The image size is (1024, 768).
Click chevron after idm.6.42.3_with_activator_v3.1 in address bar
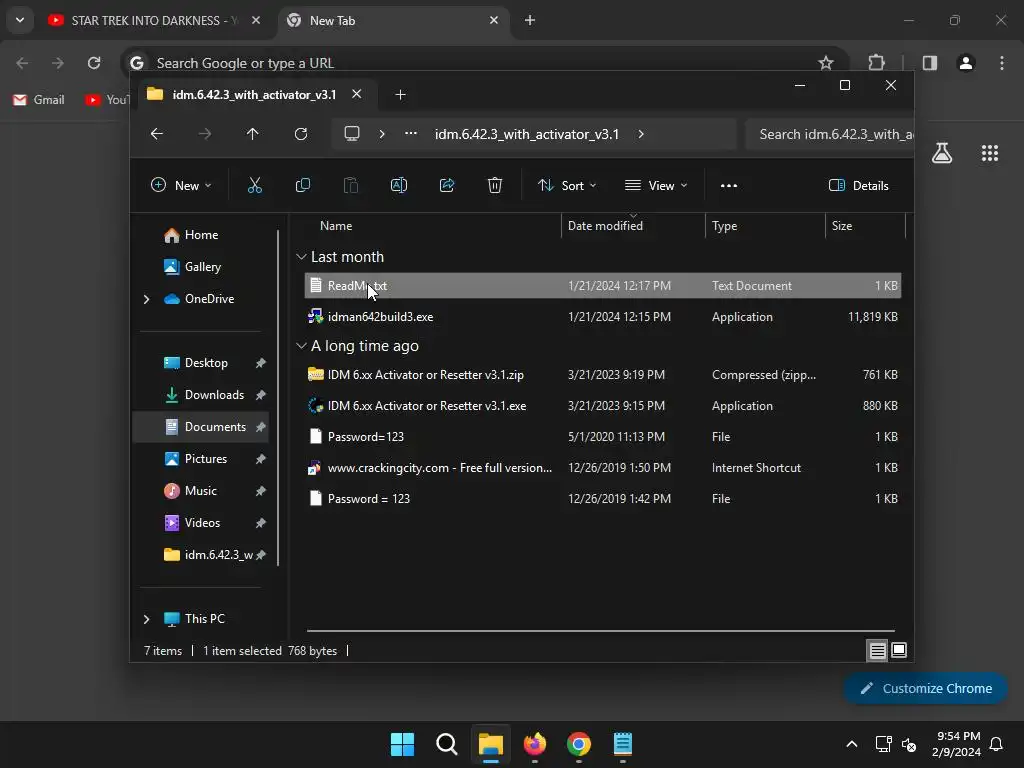pyautogui.click(x=641, y=134)
